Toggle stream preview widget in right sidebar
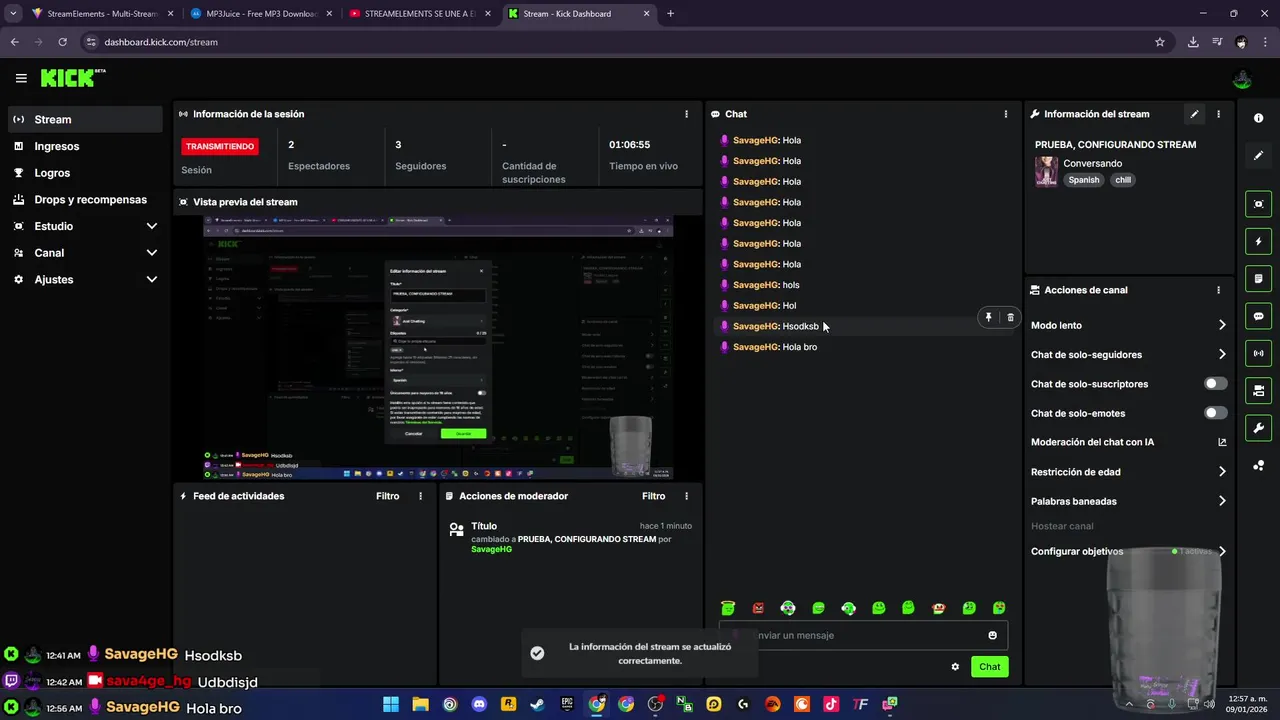 pyautogui.click(x=1258, y=204)
